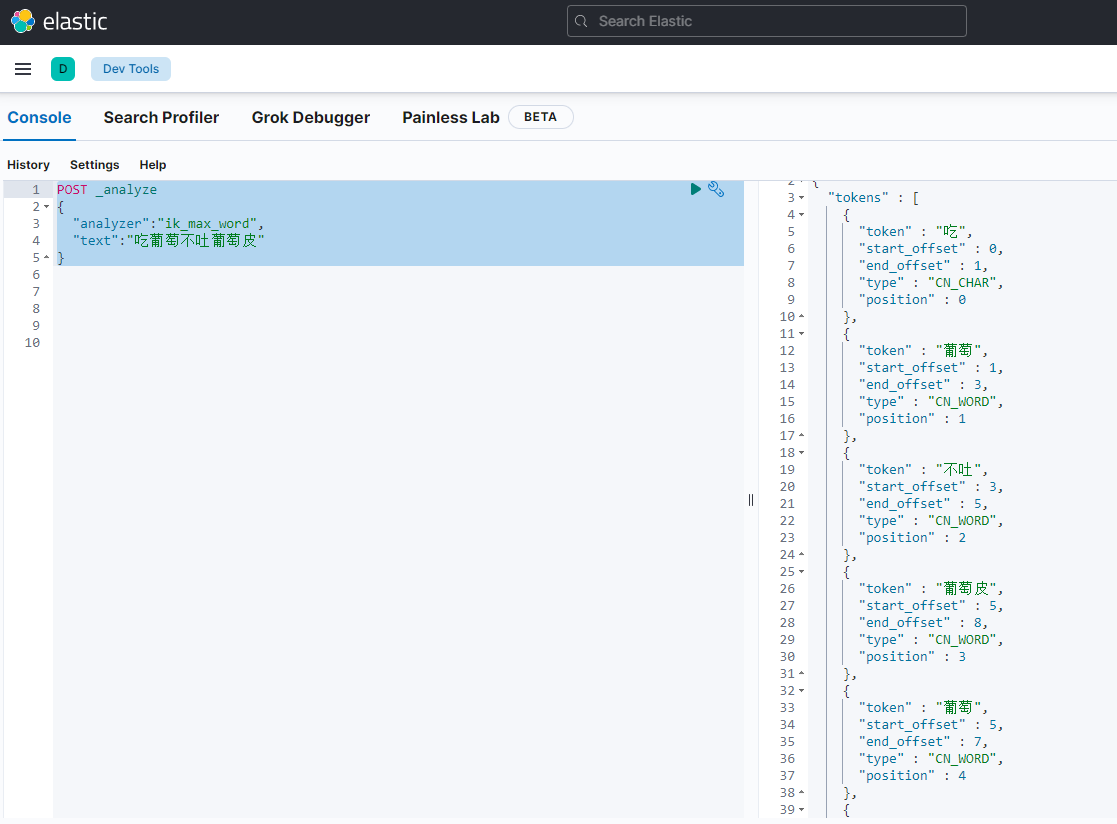Click the panel resize handle between editor and output
The height and width of the screenshot is (824, 1117).
click(751, 500)
